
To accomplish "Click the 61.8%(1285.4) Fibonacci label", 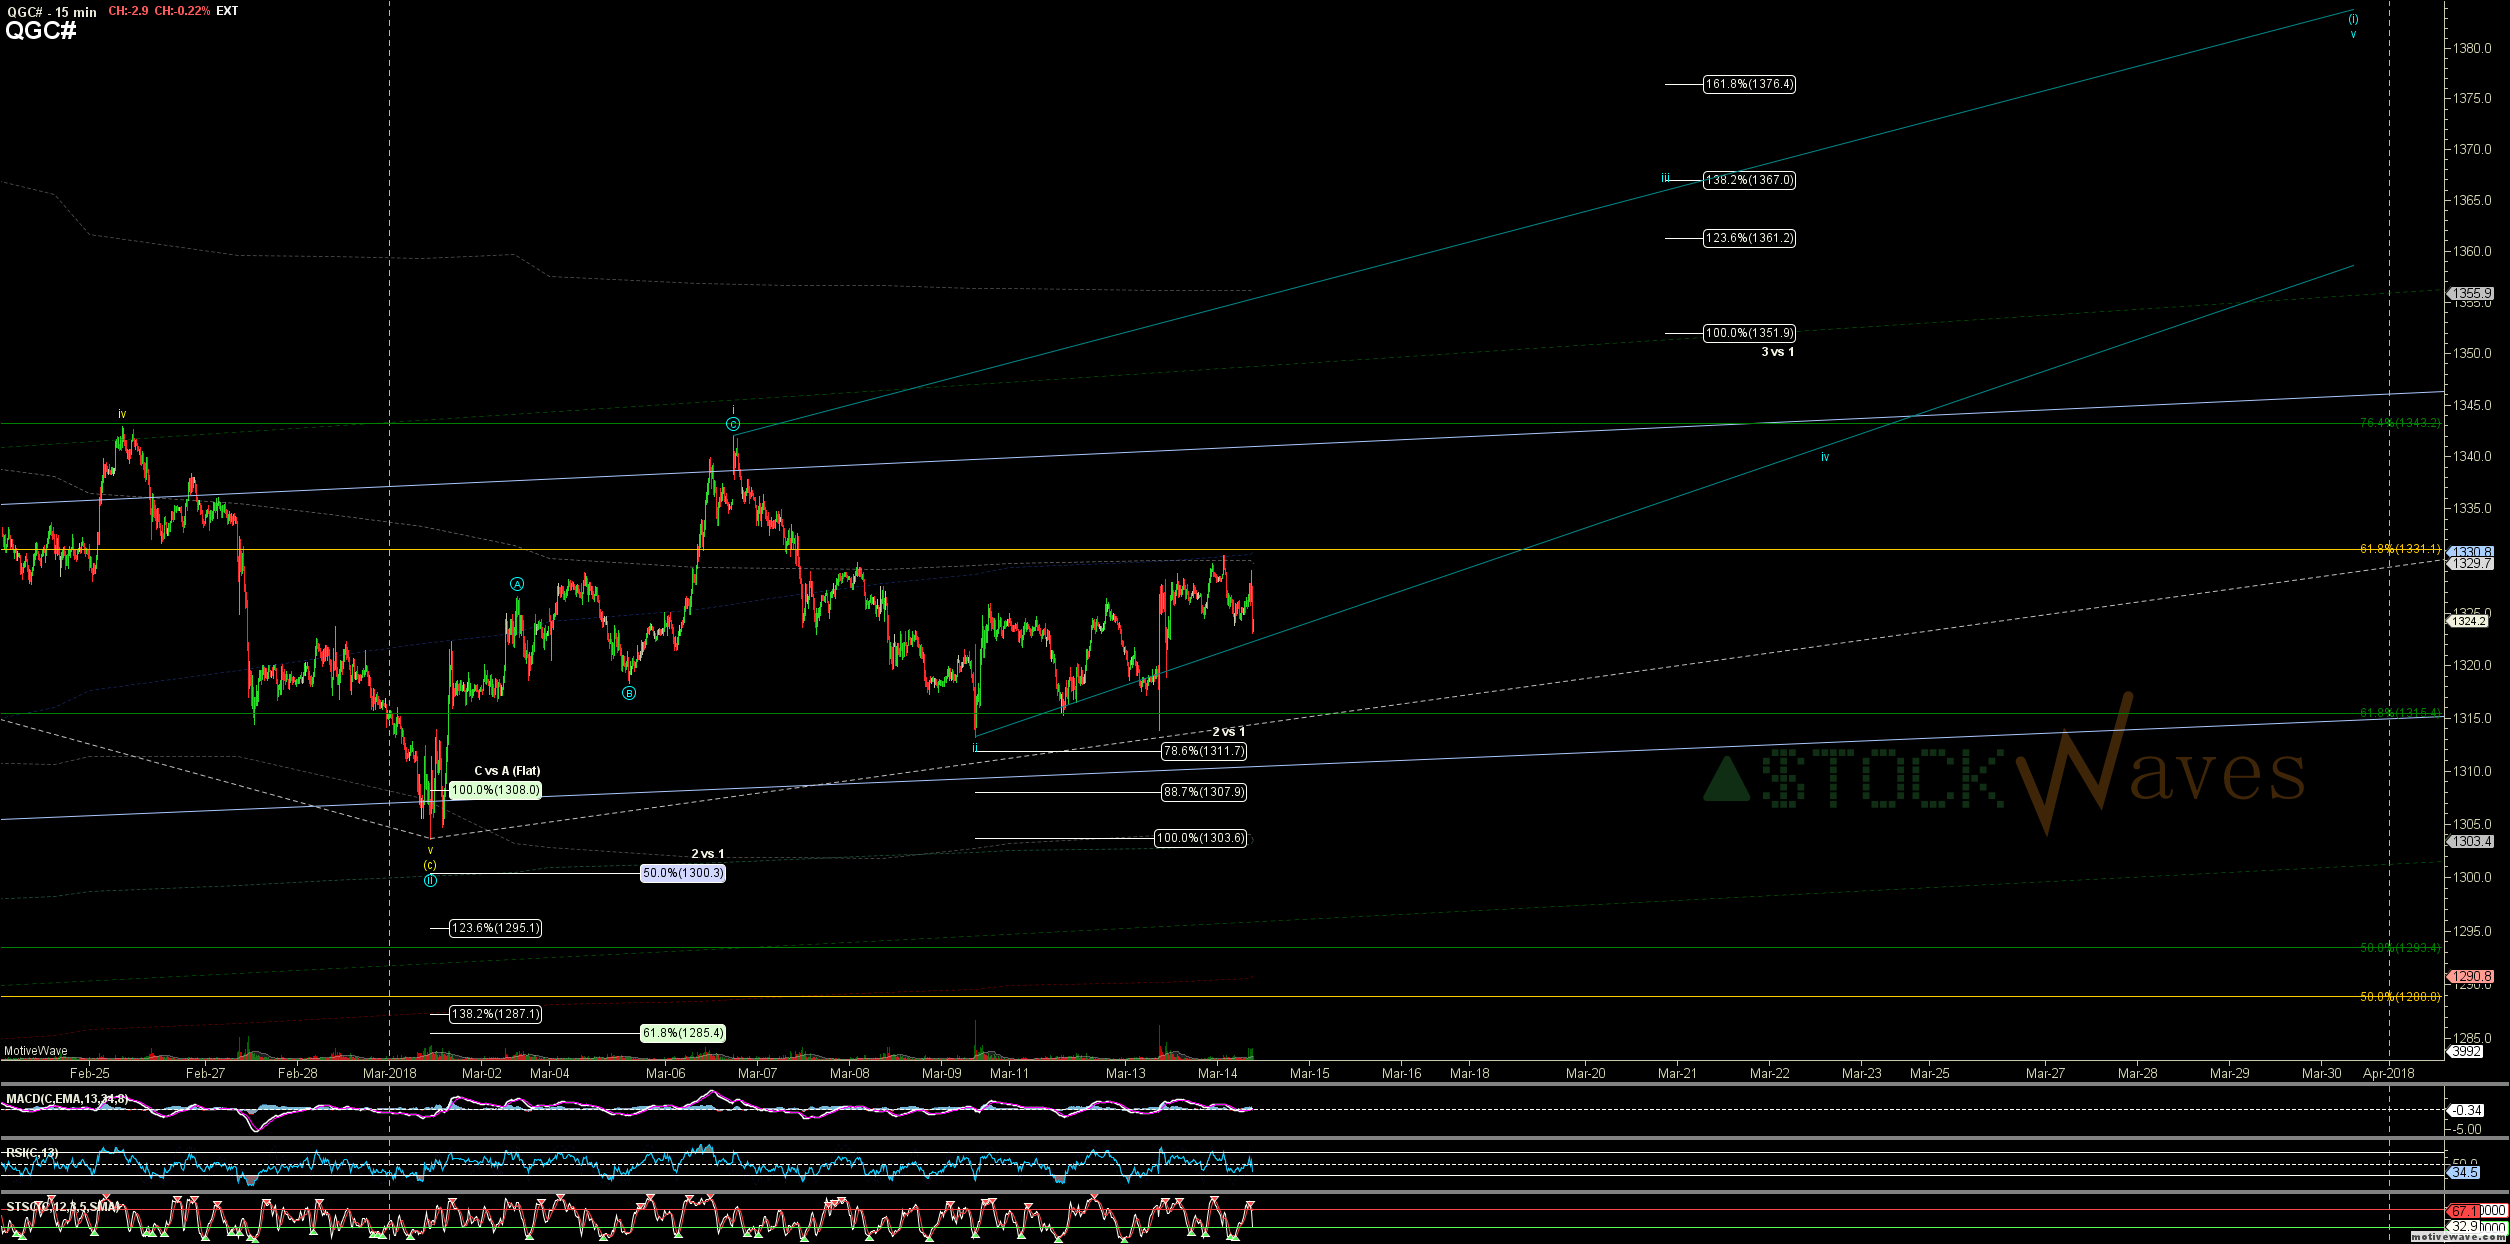I will 683,1033.
